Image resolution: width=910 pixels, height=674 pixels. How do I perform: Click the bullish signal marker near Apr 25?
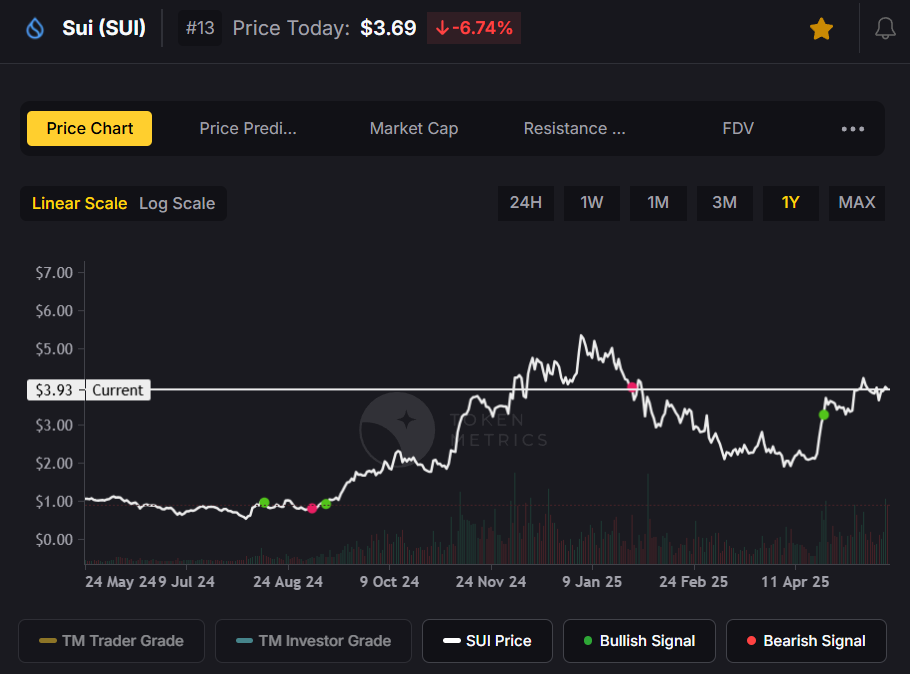(824, 415)
